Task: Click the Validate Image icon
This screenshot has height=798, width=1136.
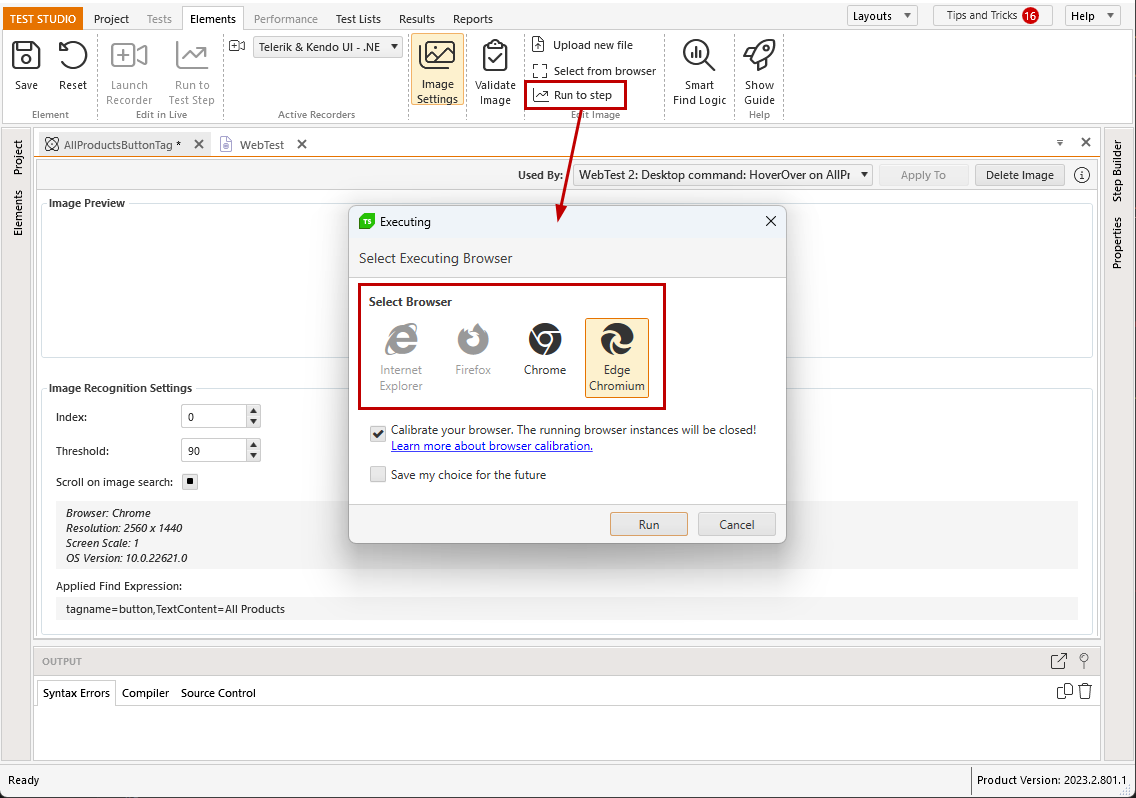Action: point(496,56)
